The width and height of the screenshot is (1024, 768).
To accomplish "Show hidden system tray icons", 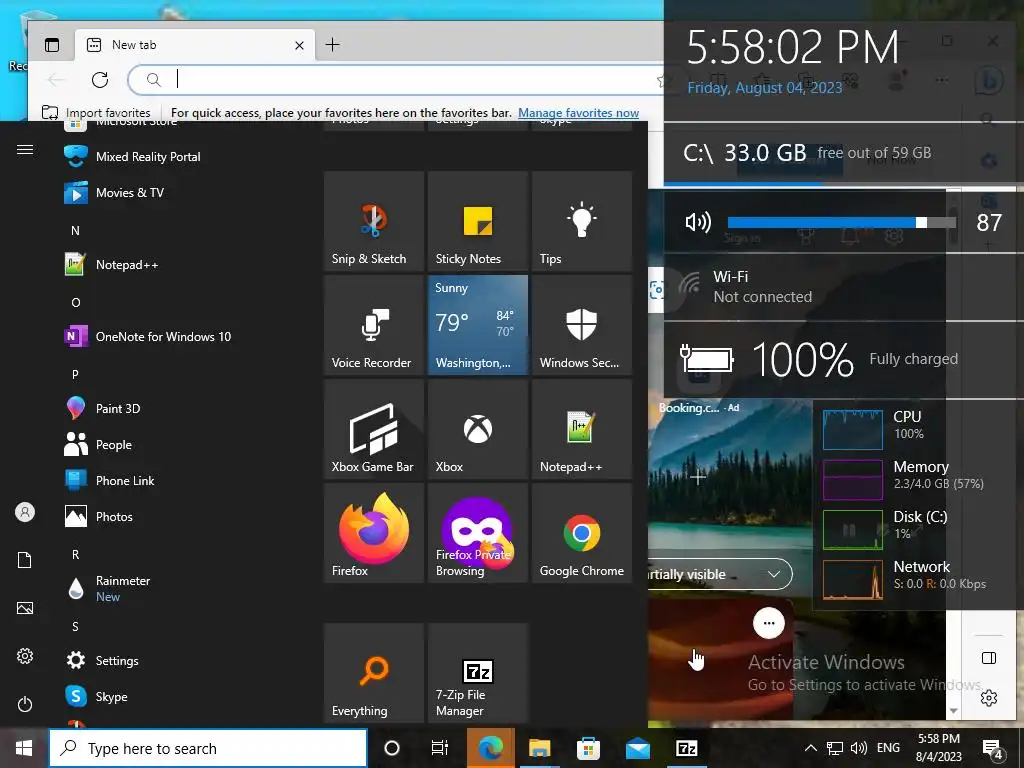I will tap(810, 748).
